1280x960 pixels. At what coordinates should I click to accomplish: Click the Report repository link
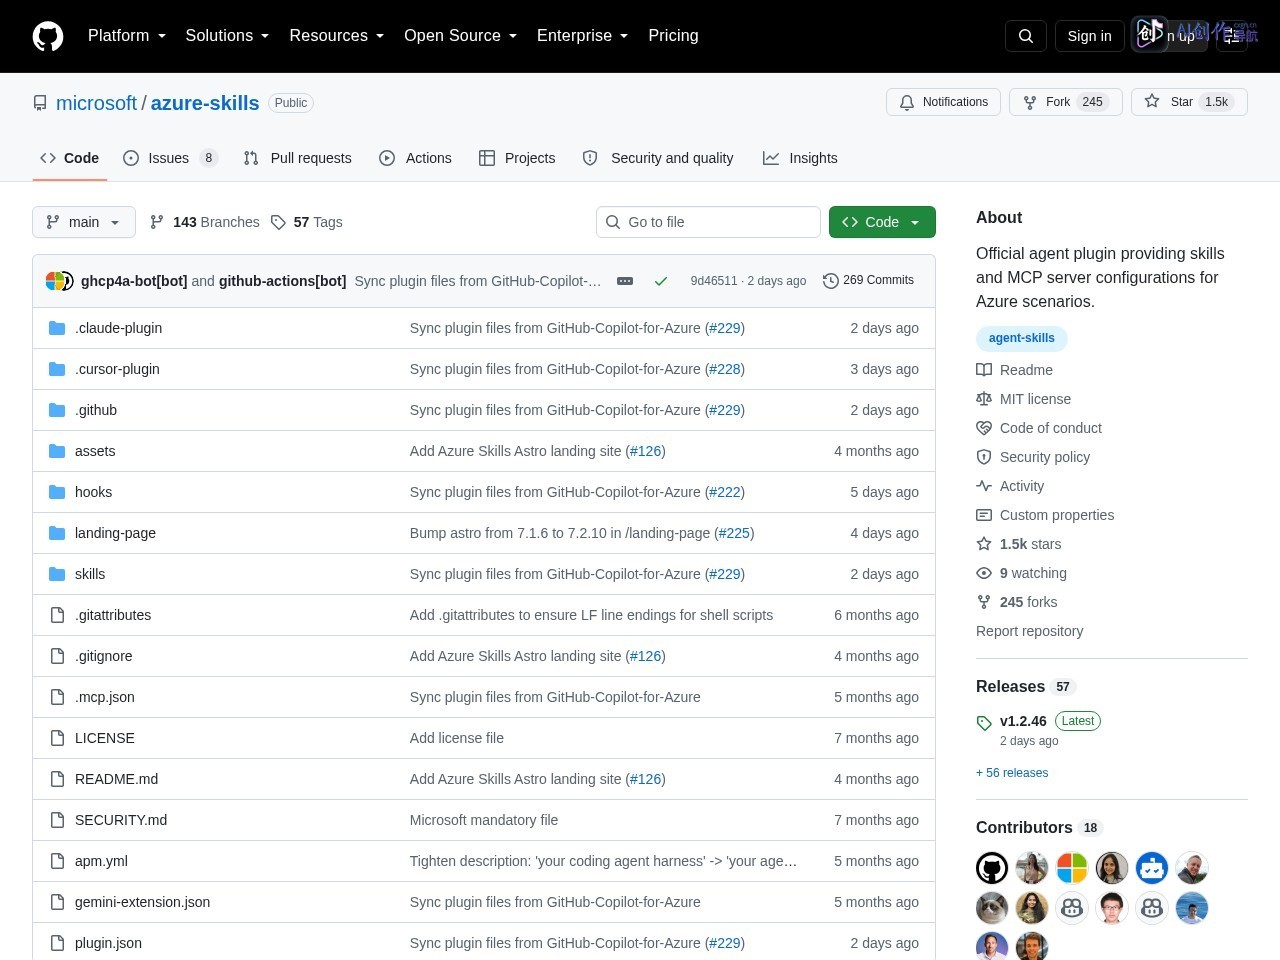tap(1029, 631)
